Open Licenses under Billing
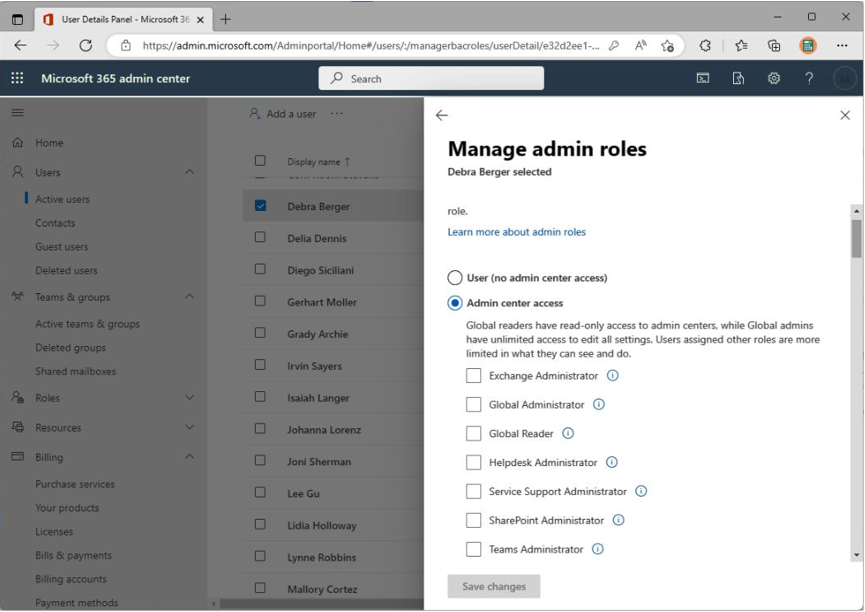865x612 pixels. point(54,531)
